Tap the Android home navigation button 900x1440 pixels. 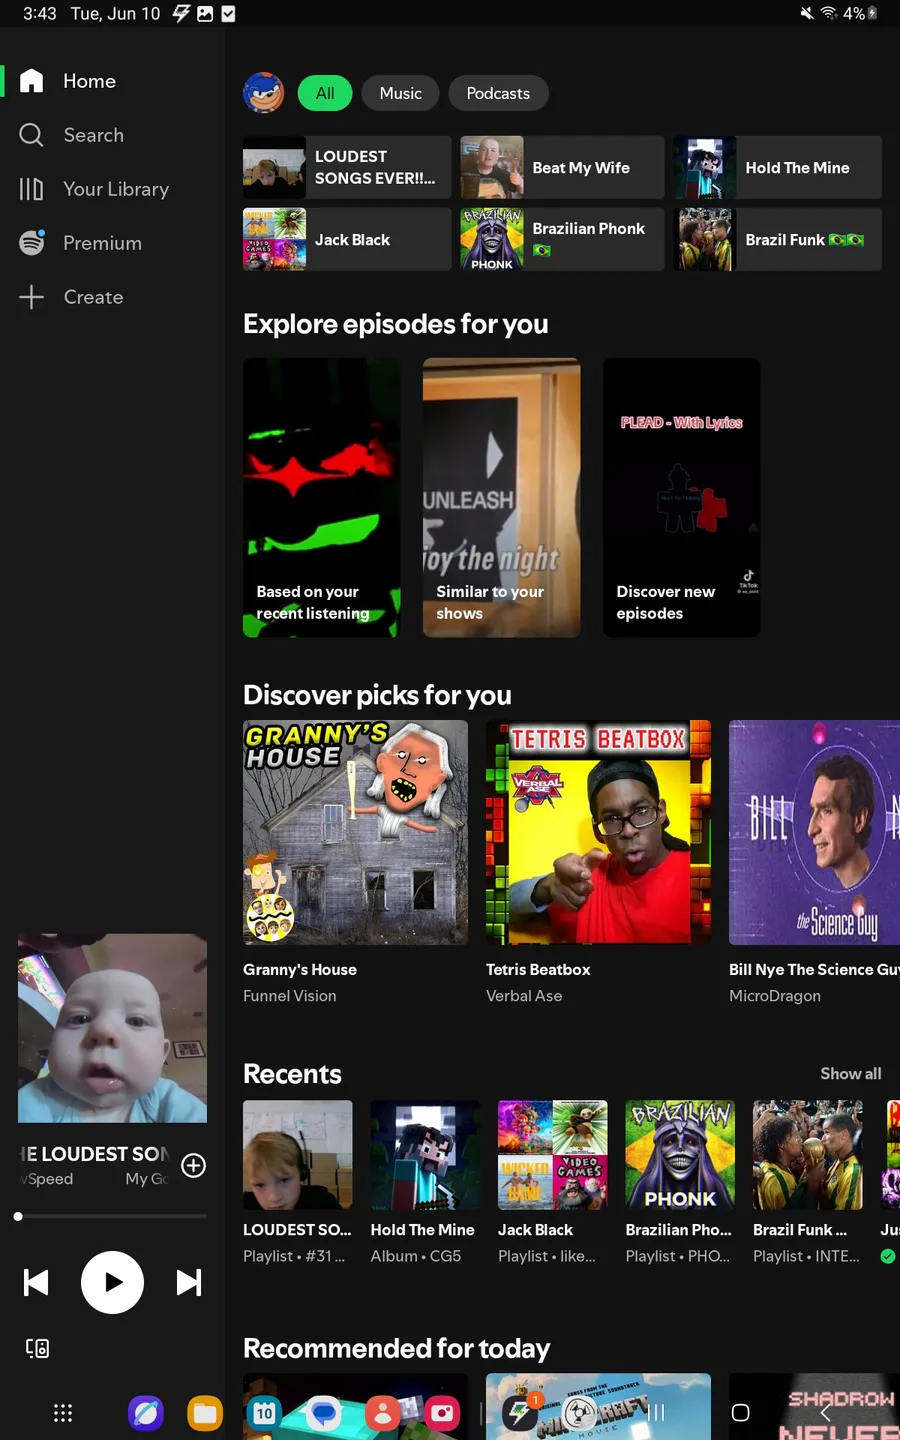741,1413
